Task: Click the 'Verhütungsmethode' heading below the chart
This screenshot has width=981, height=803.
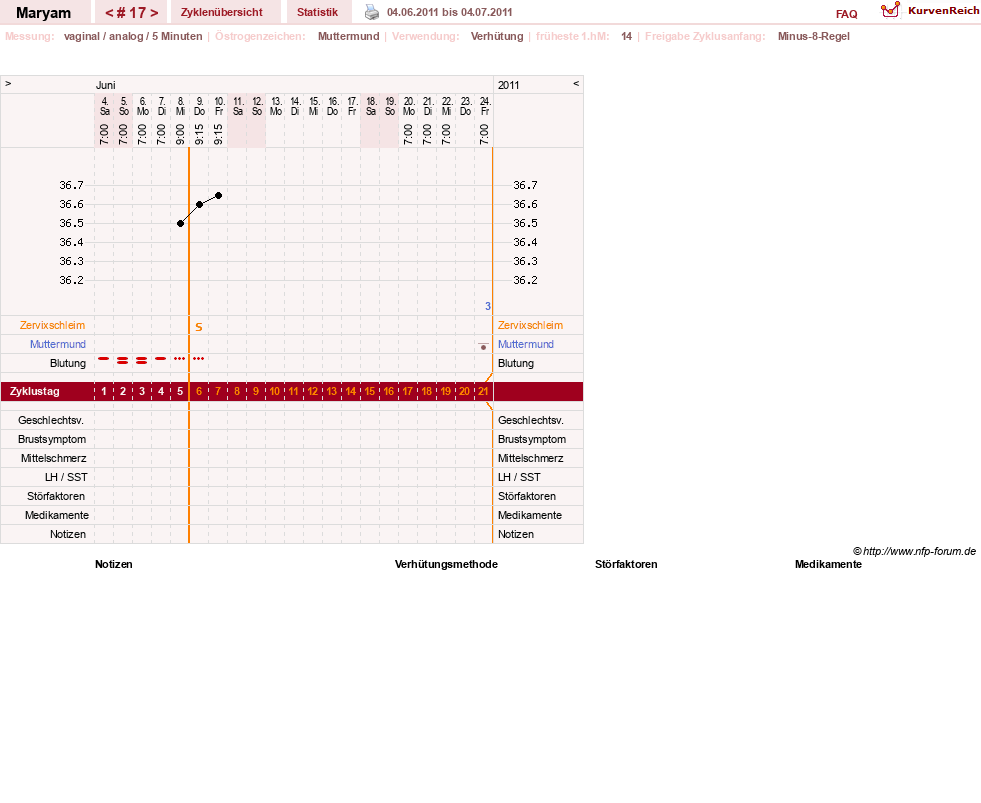Action: [446, 564]
